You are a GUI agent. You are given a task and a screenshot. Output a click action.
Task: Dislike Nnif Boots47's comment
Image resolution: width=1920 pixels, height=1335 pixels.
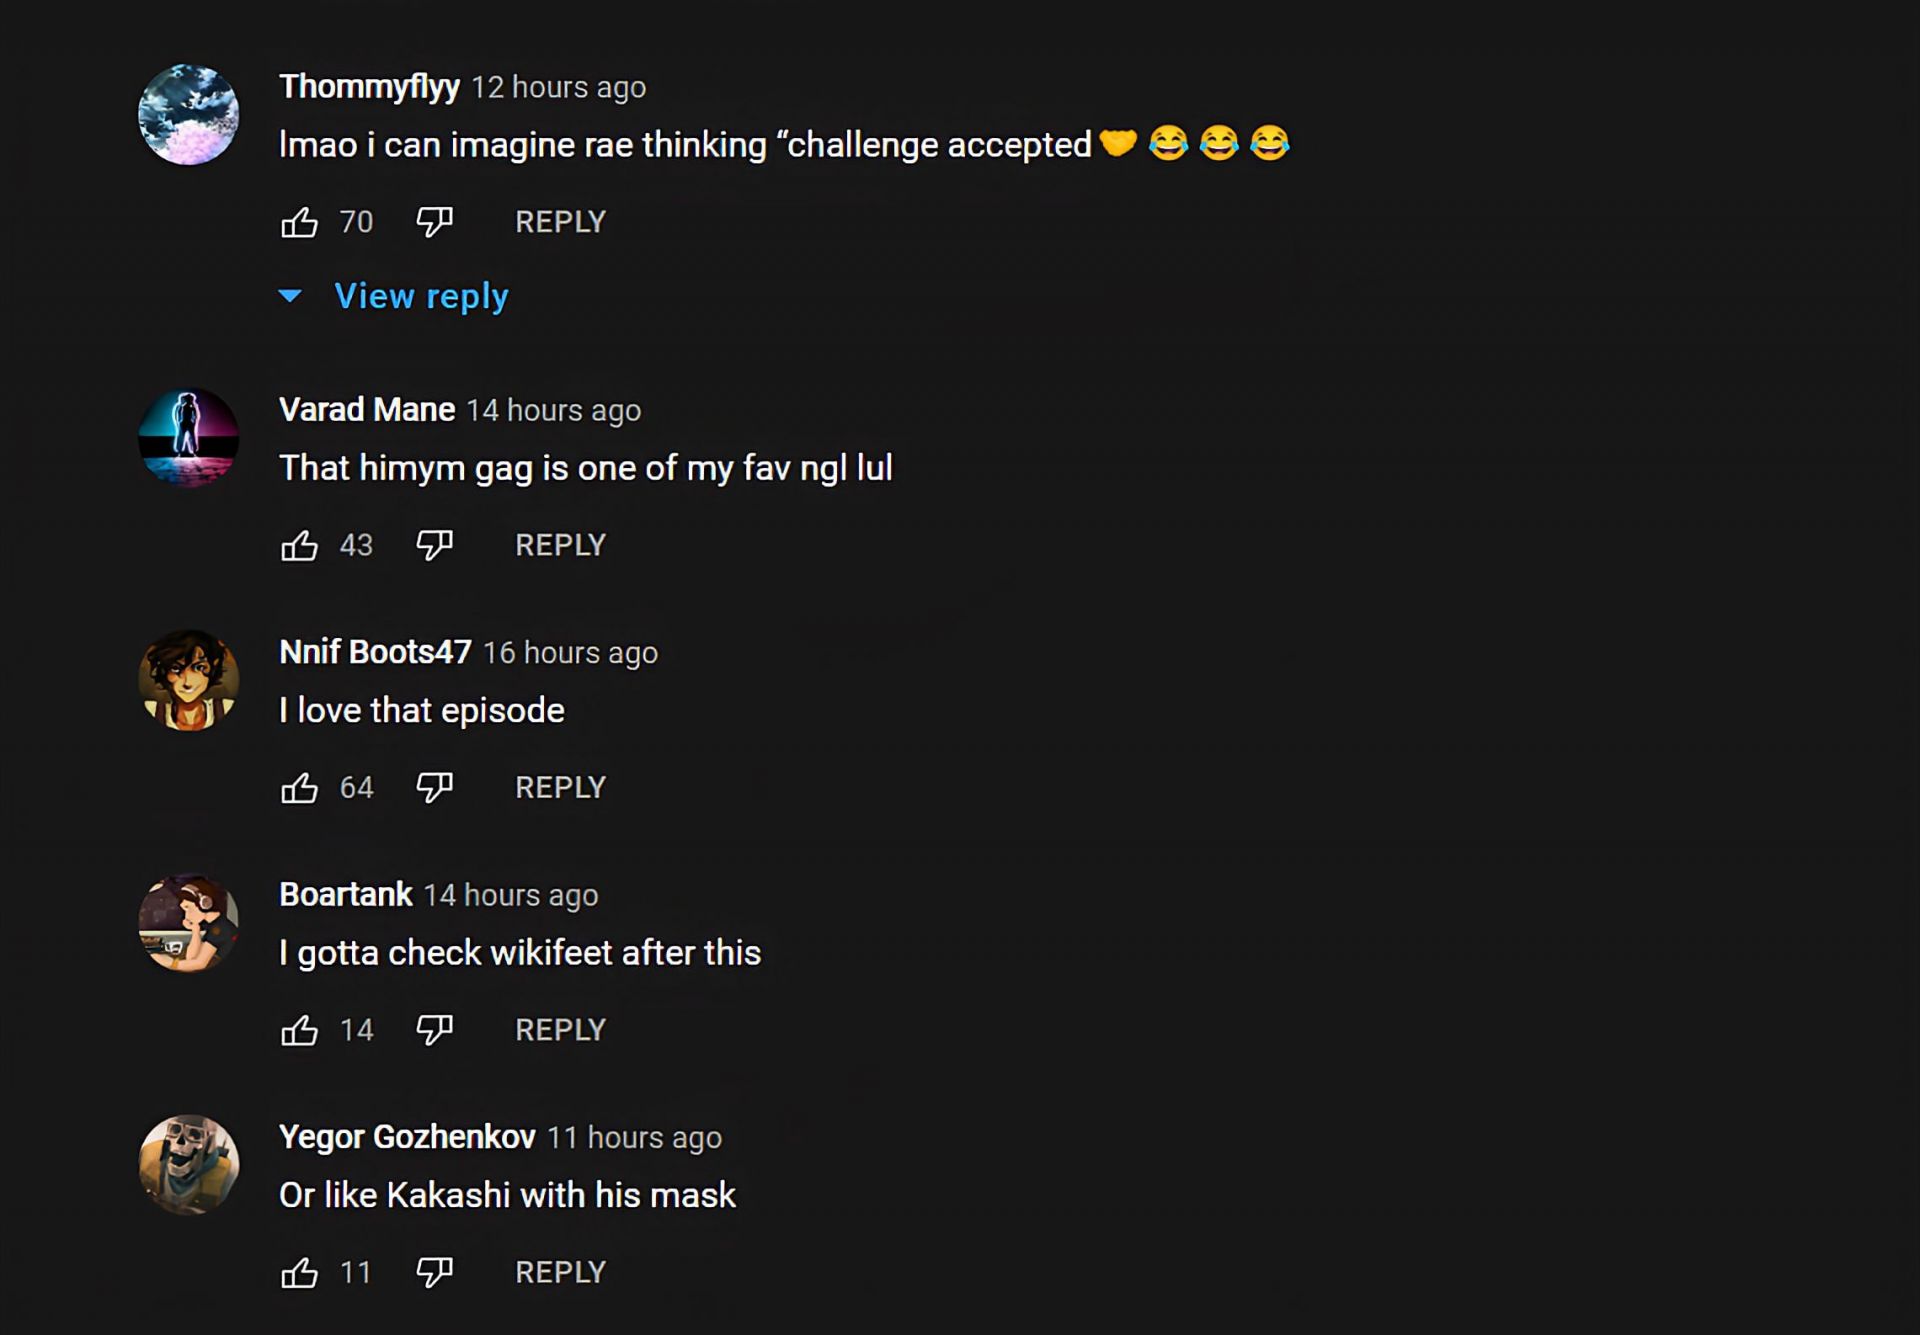click(x=434, y=788)
